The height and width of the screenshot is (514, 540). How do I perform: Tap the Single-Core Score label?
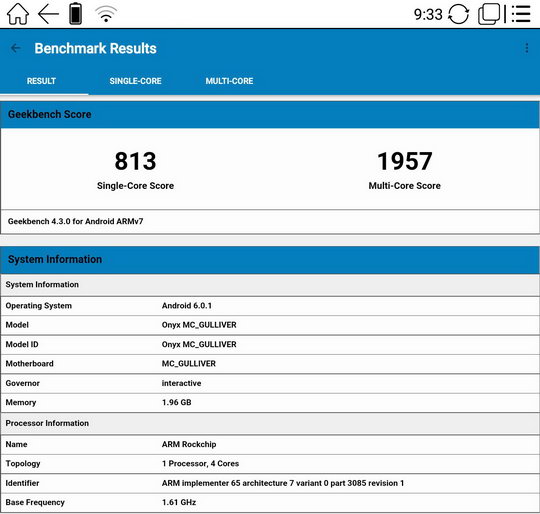point(135,186)
